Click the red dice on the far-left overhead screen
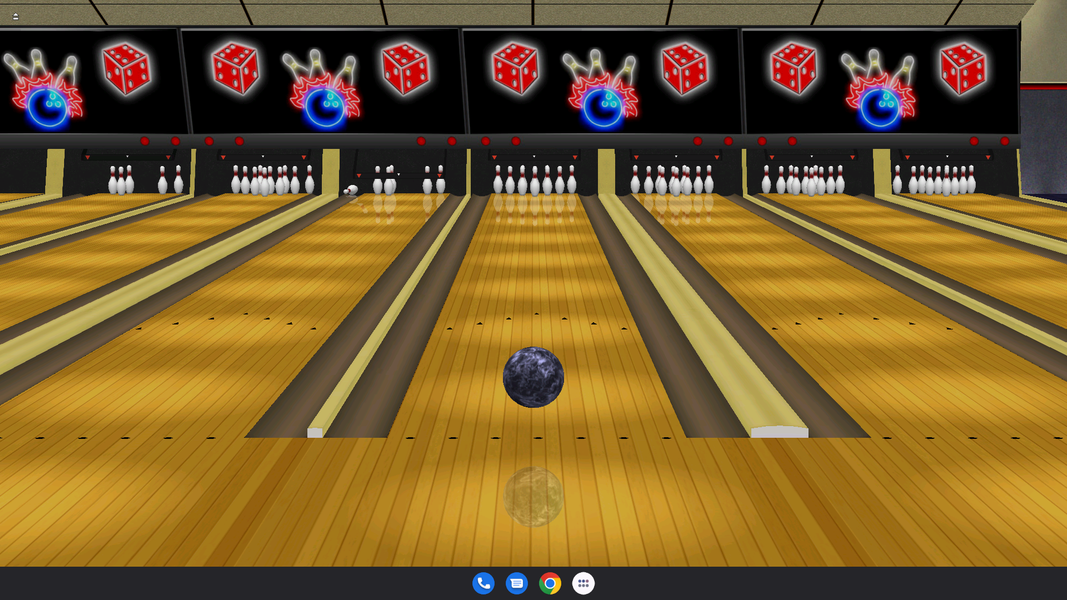Viewport: 1067px width, 600px height. 127,69
